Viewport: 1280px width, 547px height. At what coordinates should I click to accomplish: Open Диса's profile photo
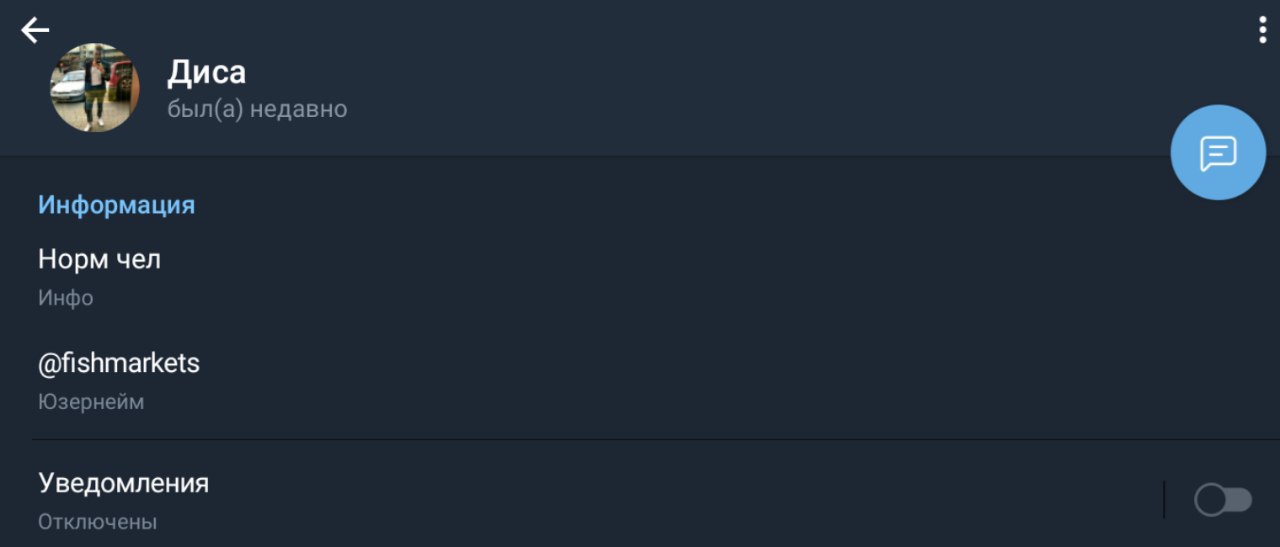tap(95, 88)
